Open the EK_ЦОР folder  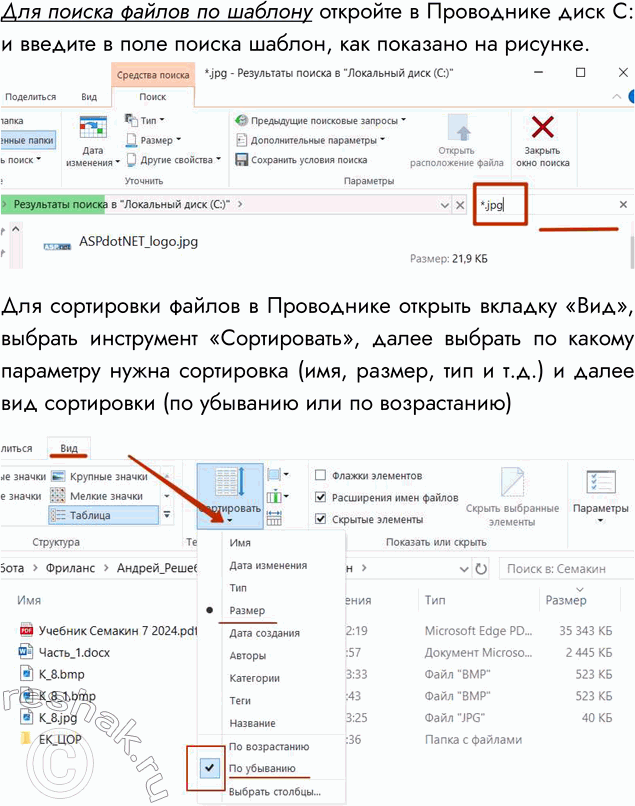click(50, 739)
